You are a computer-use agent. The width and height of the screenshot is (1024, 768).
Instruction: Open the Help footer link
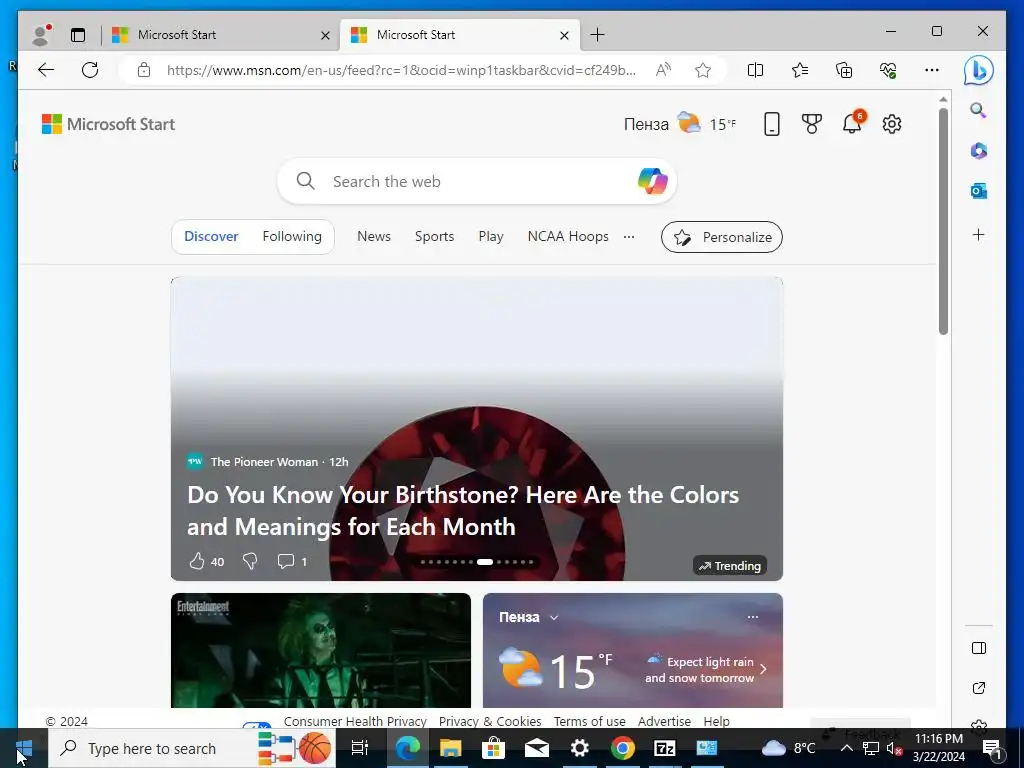[716, 721]
